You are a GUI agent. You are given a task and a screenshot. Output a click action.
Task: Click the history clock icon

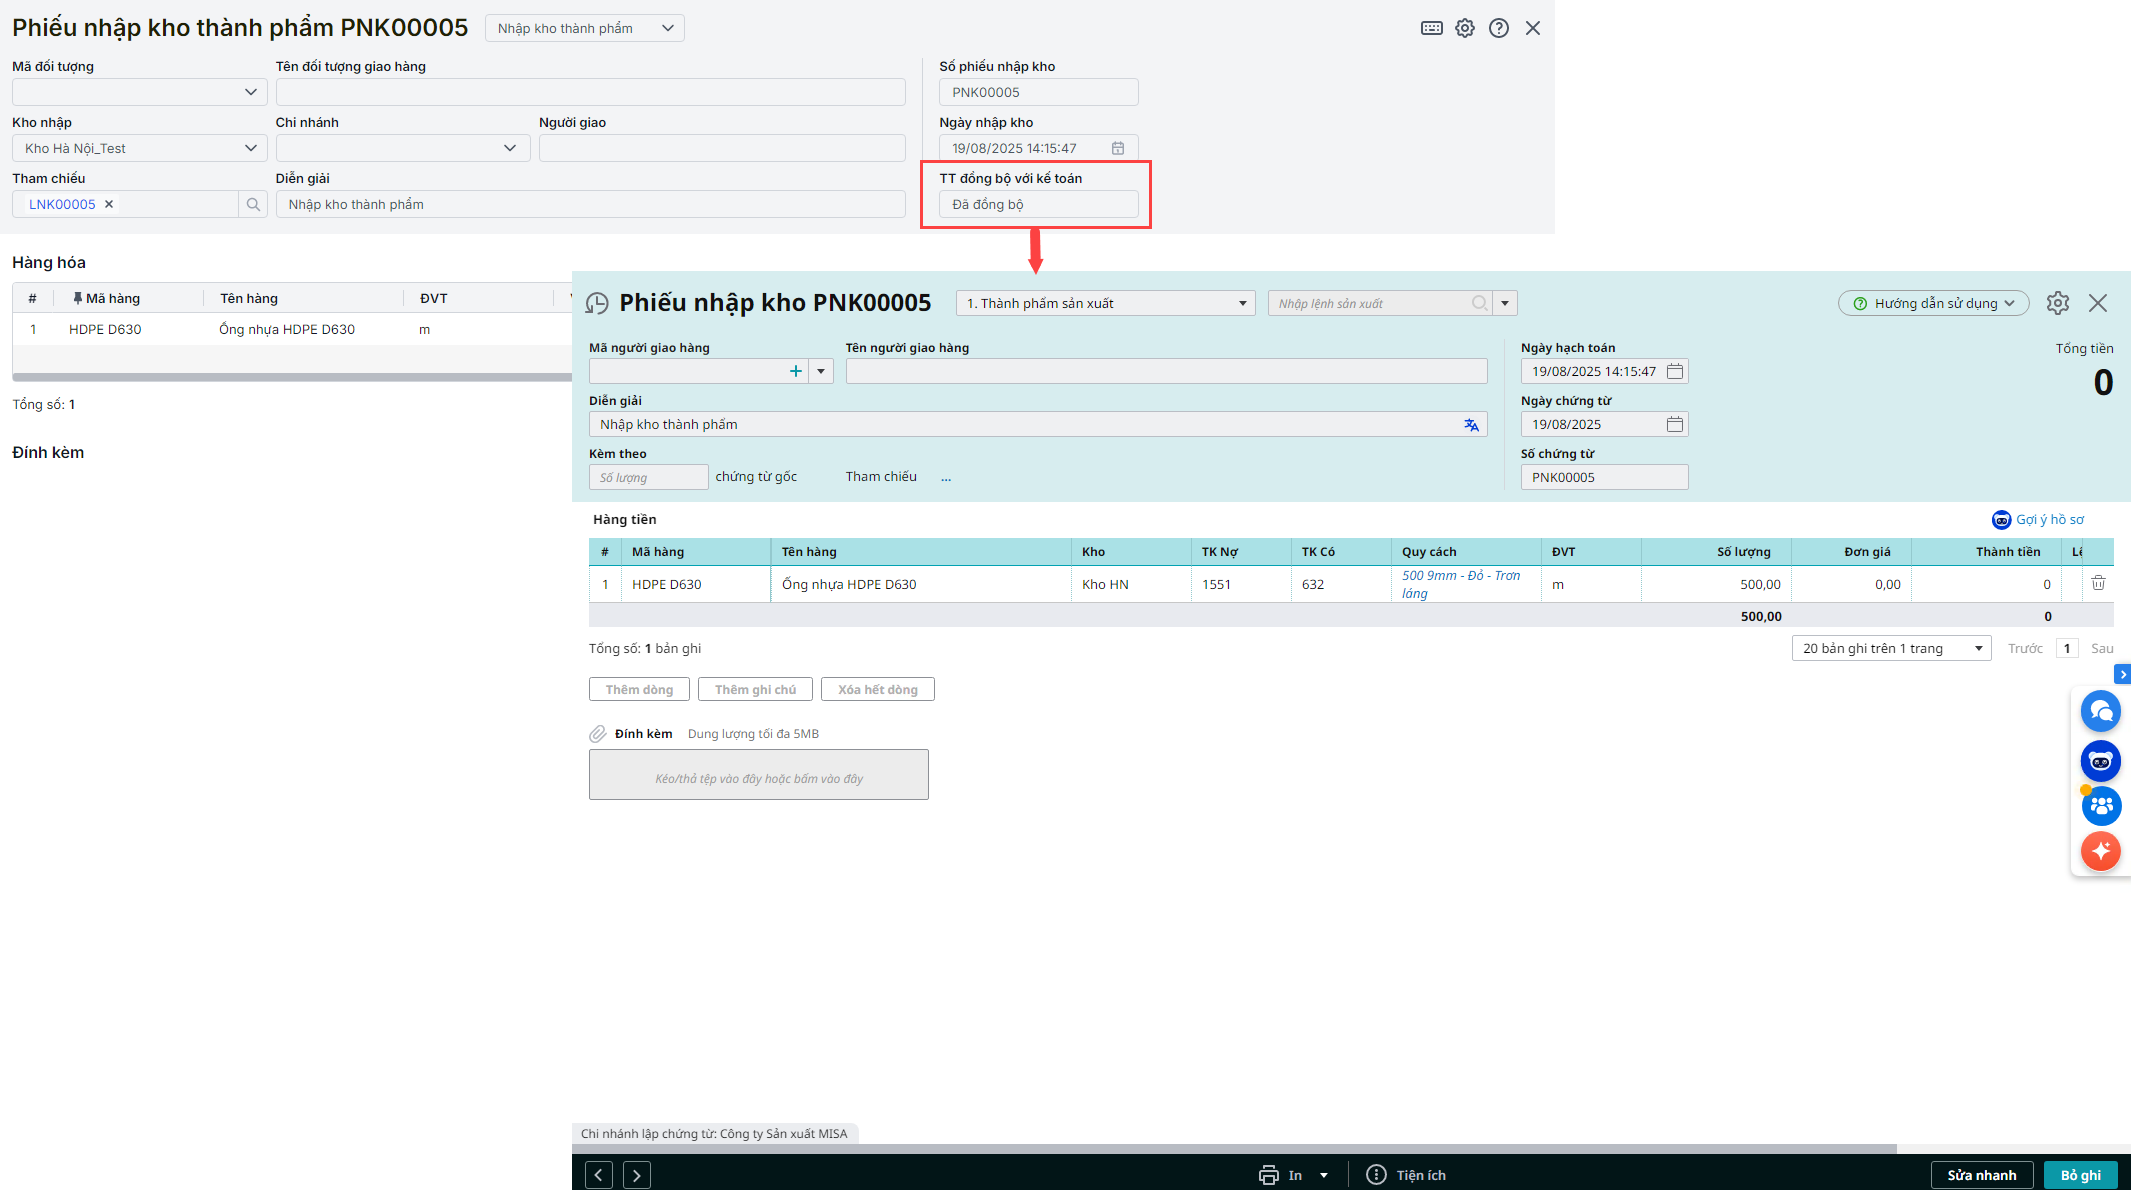point(597,303)
